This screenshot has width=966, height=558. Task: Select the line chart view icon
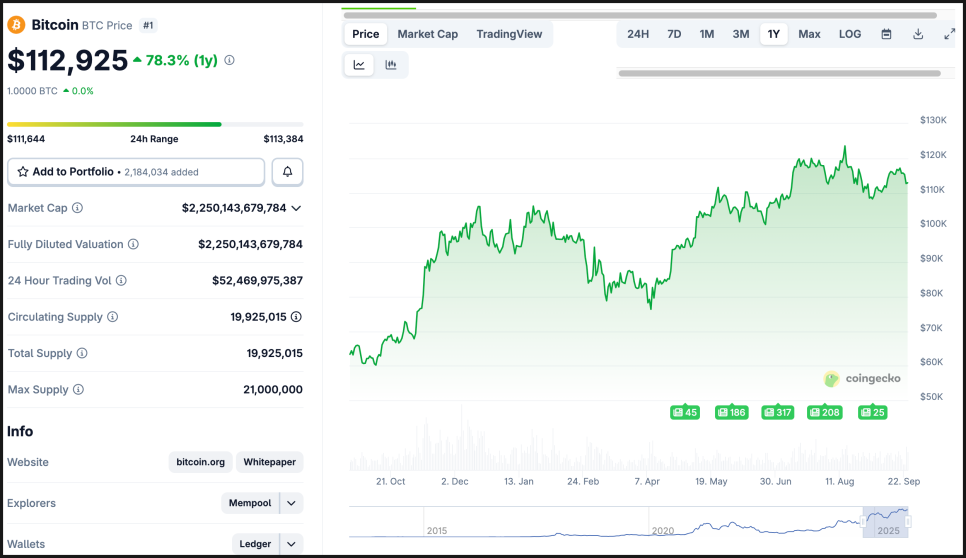(359, 65)
